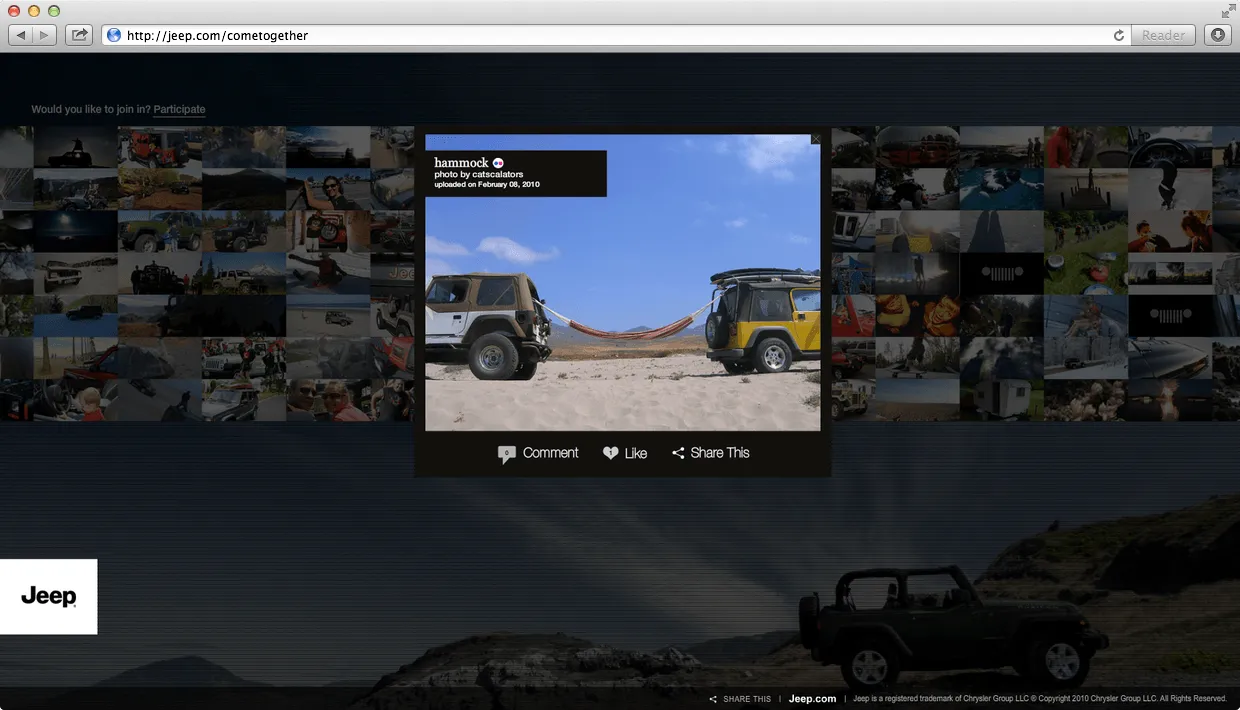Open the Safari downloads button
This screenshot has width=1240, height=710.
point(1217,35)
